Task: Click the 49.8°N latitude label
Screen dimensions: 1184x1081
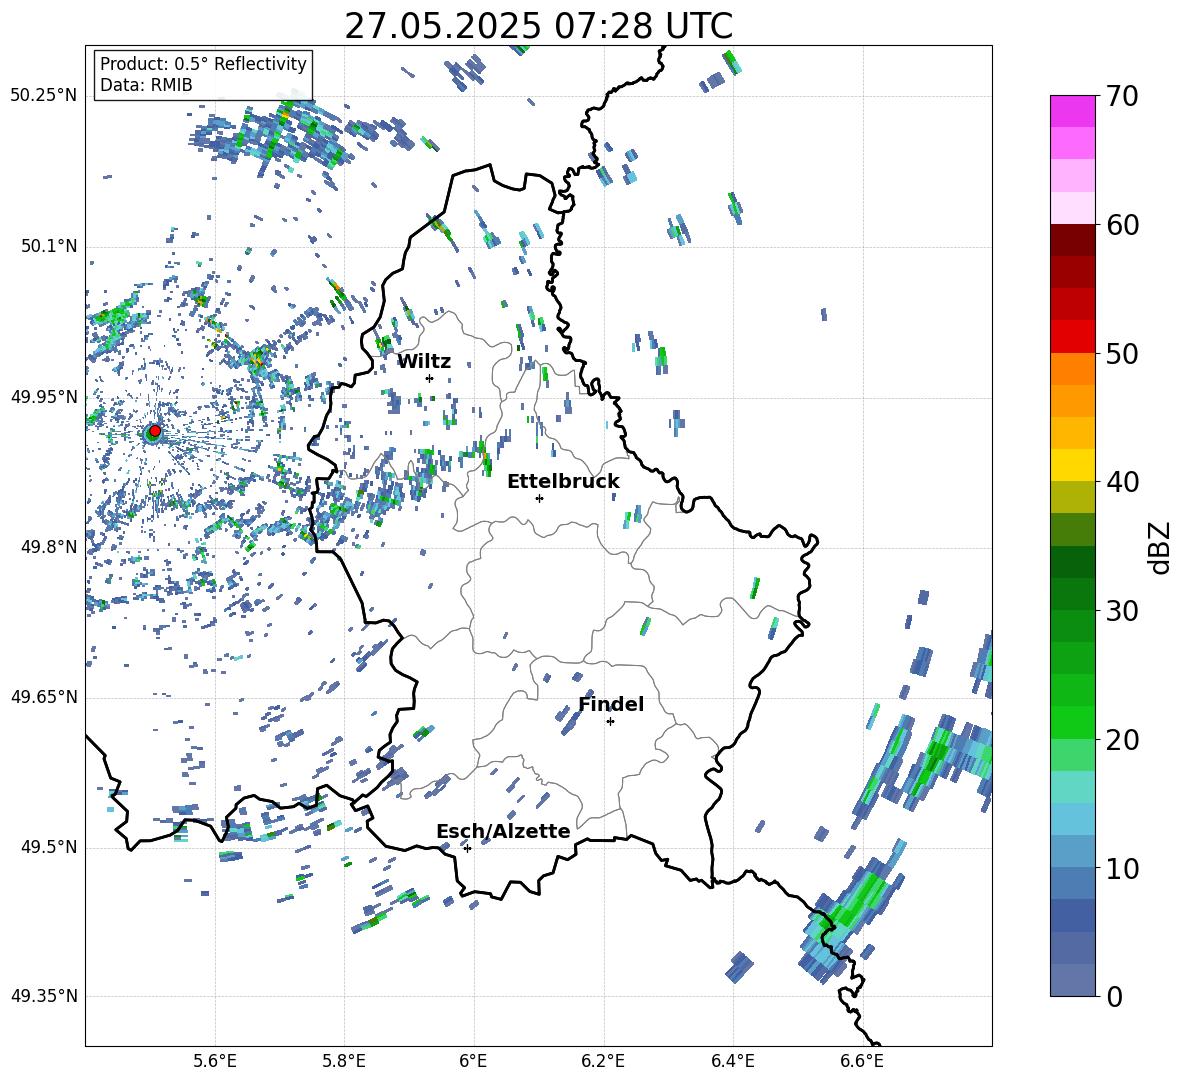Action: [48, 547]
